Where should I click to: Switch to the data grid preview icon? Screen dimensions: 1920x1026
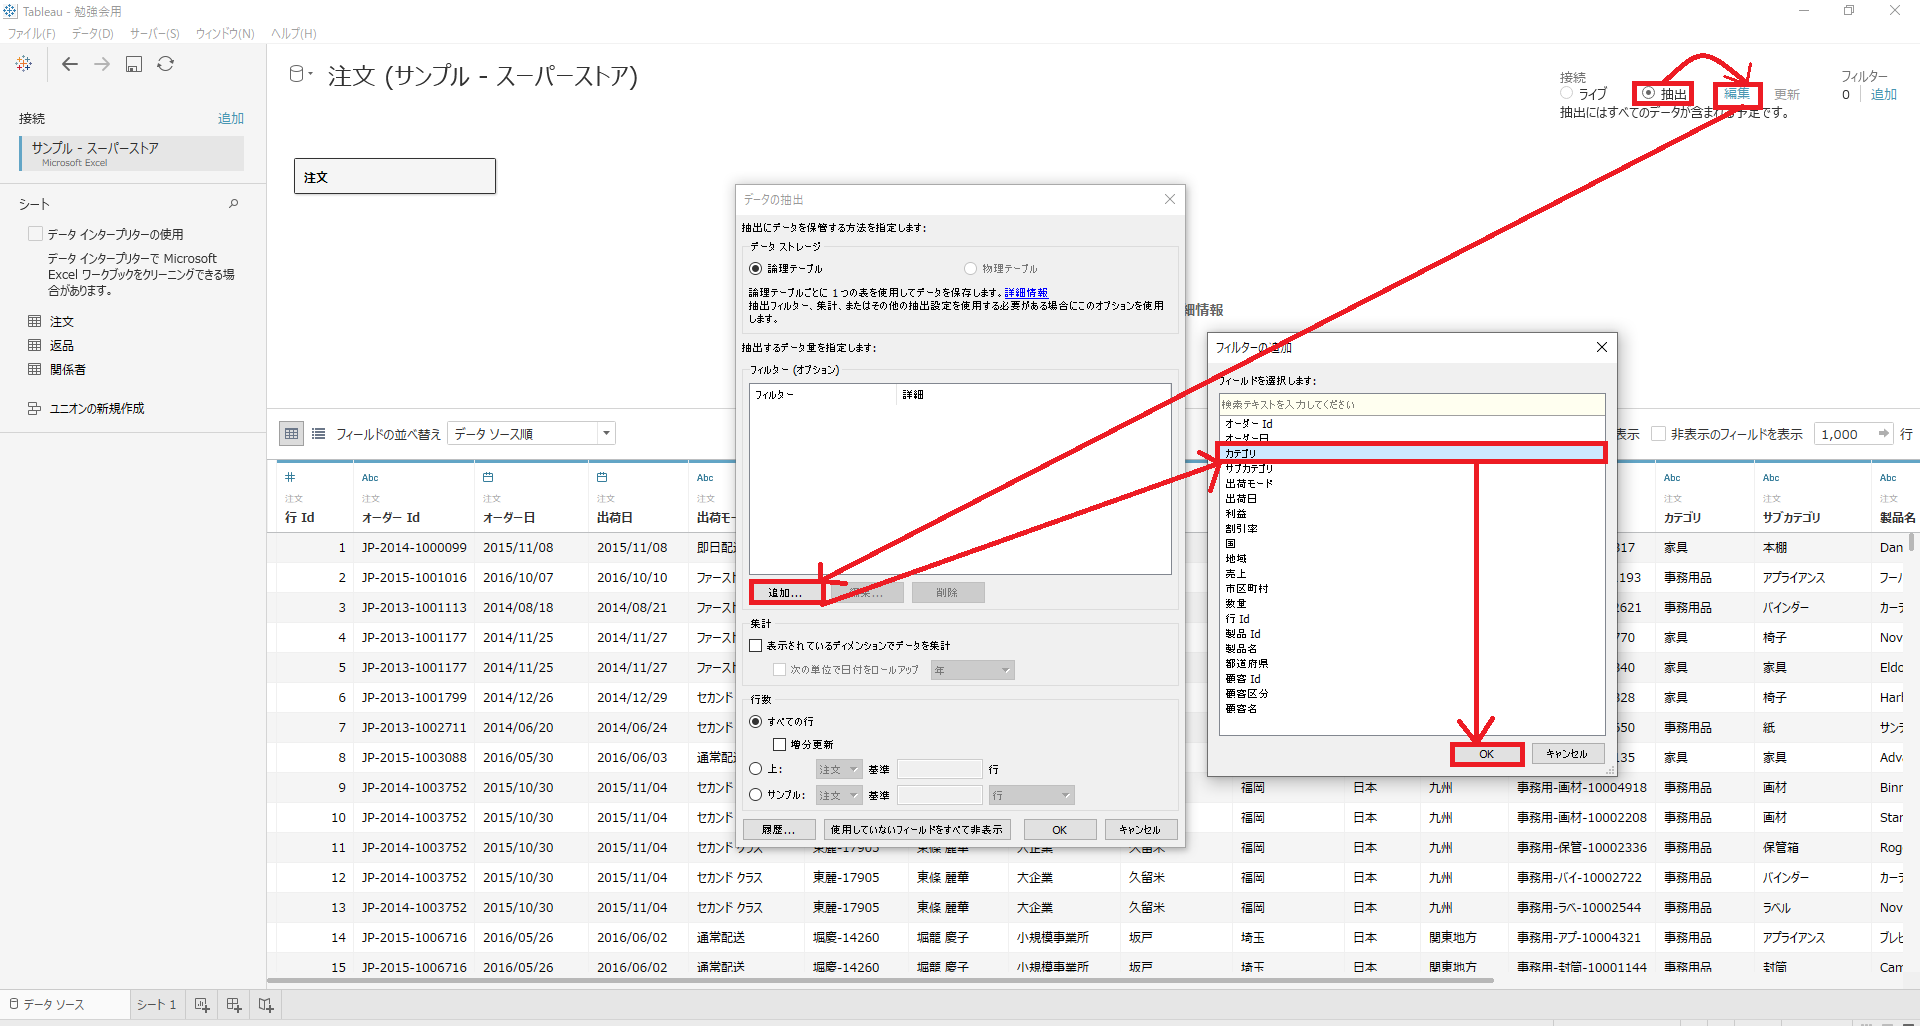291,434
